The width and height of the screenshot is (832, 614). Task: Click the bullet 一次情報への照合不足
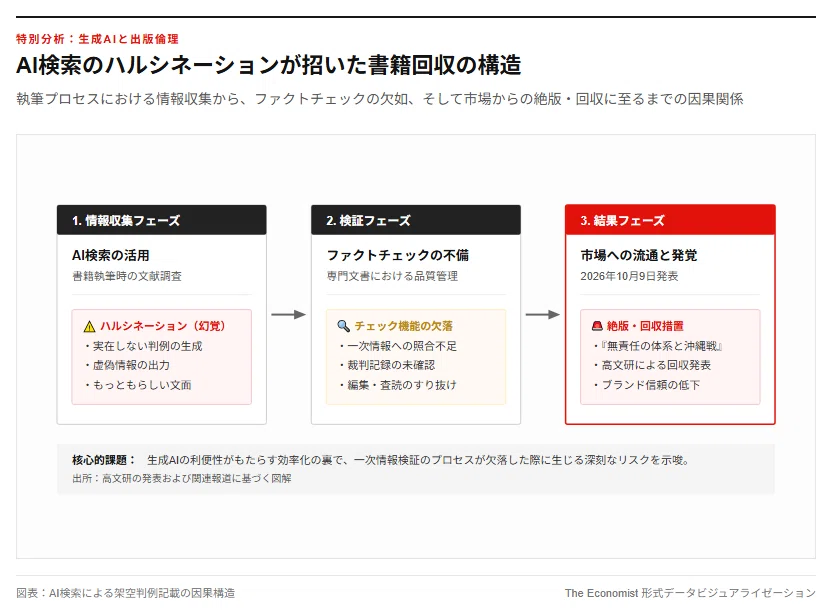click(x=397, y=346)
